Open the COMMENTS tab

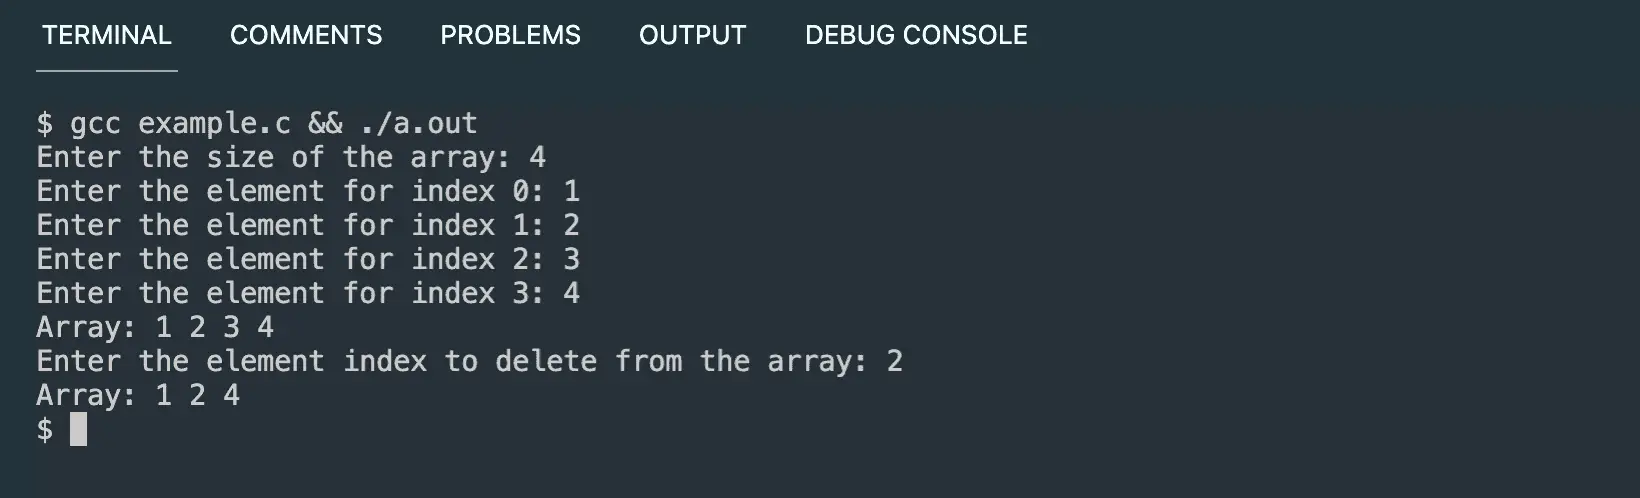(306, 35)
